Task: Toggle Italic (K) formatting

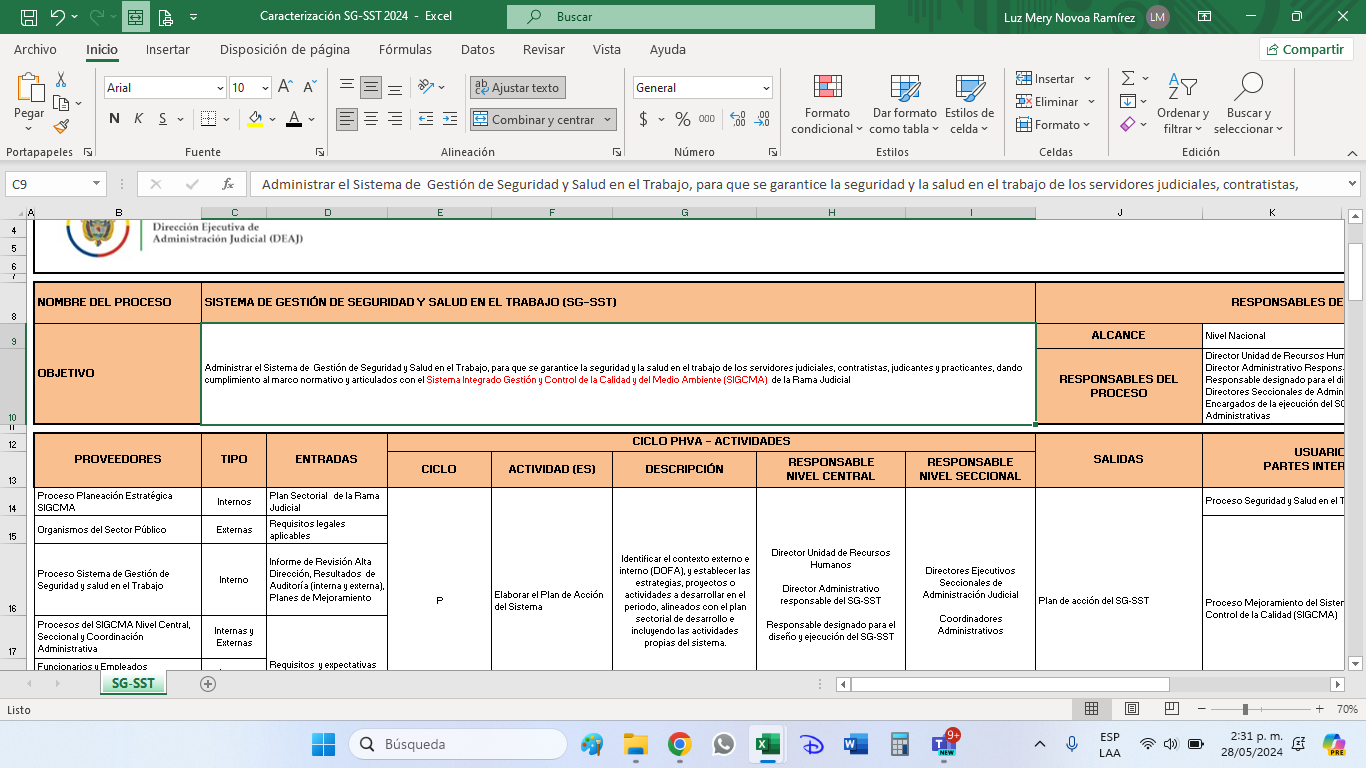Action: click(138, 119)
